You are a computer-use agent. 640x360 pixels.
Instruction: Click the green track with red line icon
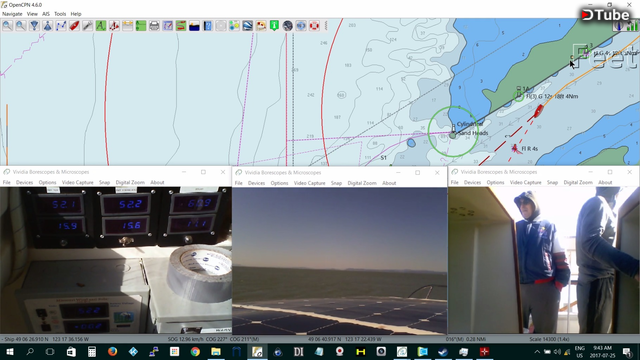(x=181, y=26)
